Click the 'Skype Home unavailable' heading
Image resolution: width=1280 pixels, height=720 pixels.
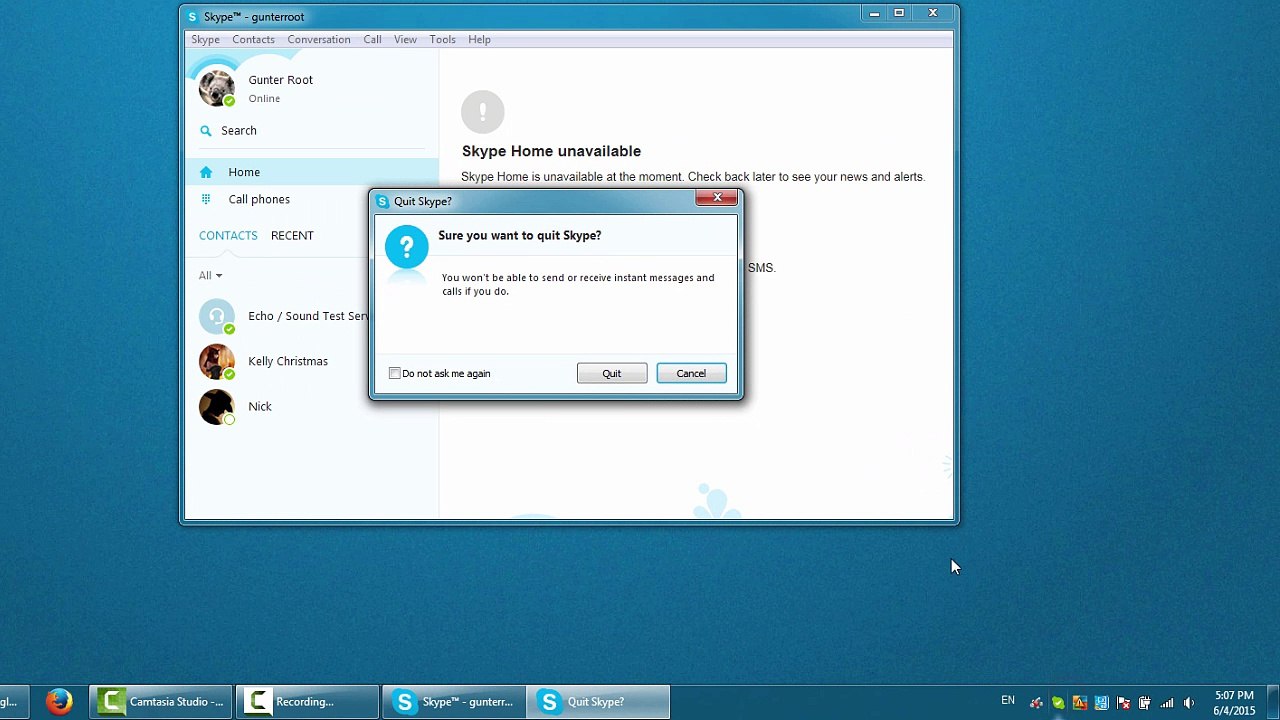click(x=551, y=151)
